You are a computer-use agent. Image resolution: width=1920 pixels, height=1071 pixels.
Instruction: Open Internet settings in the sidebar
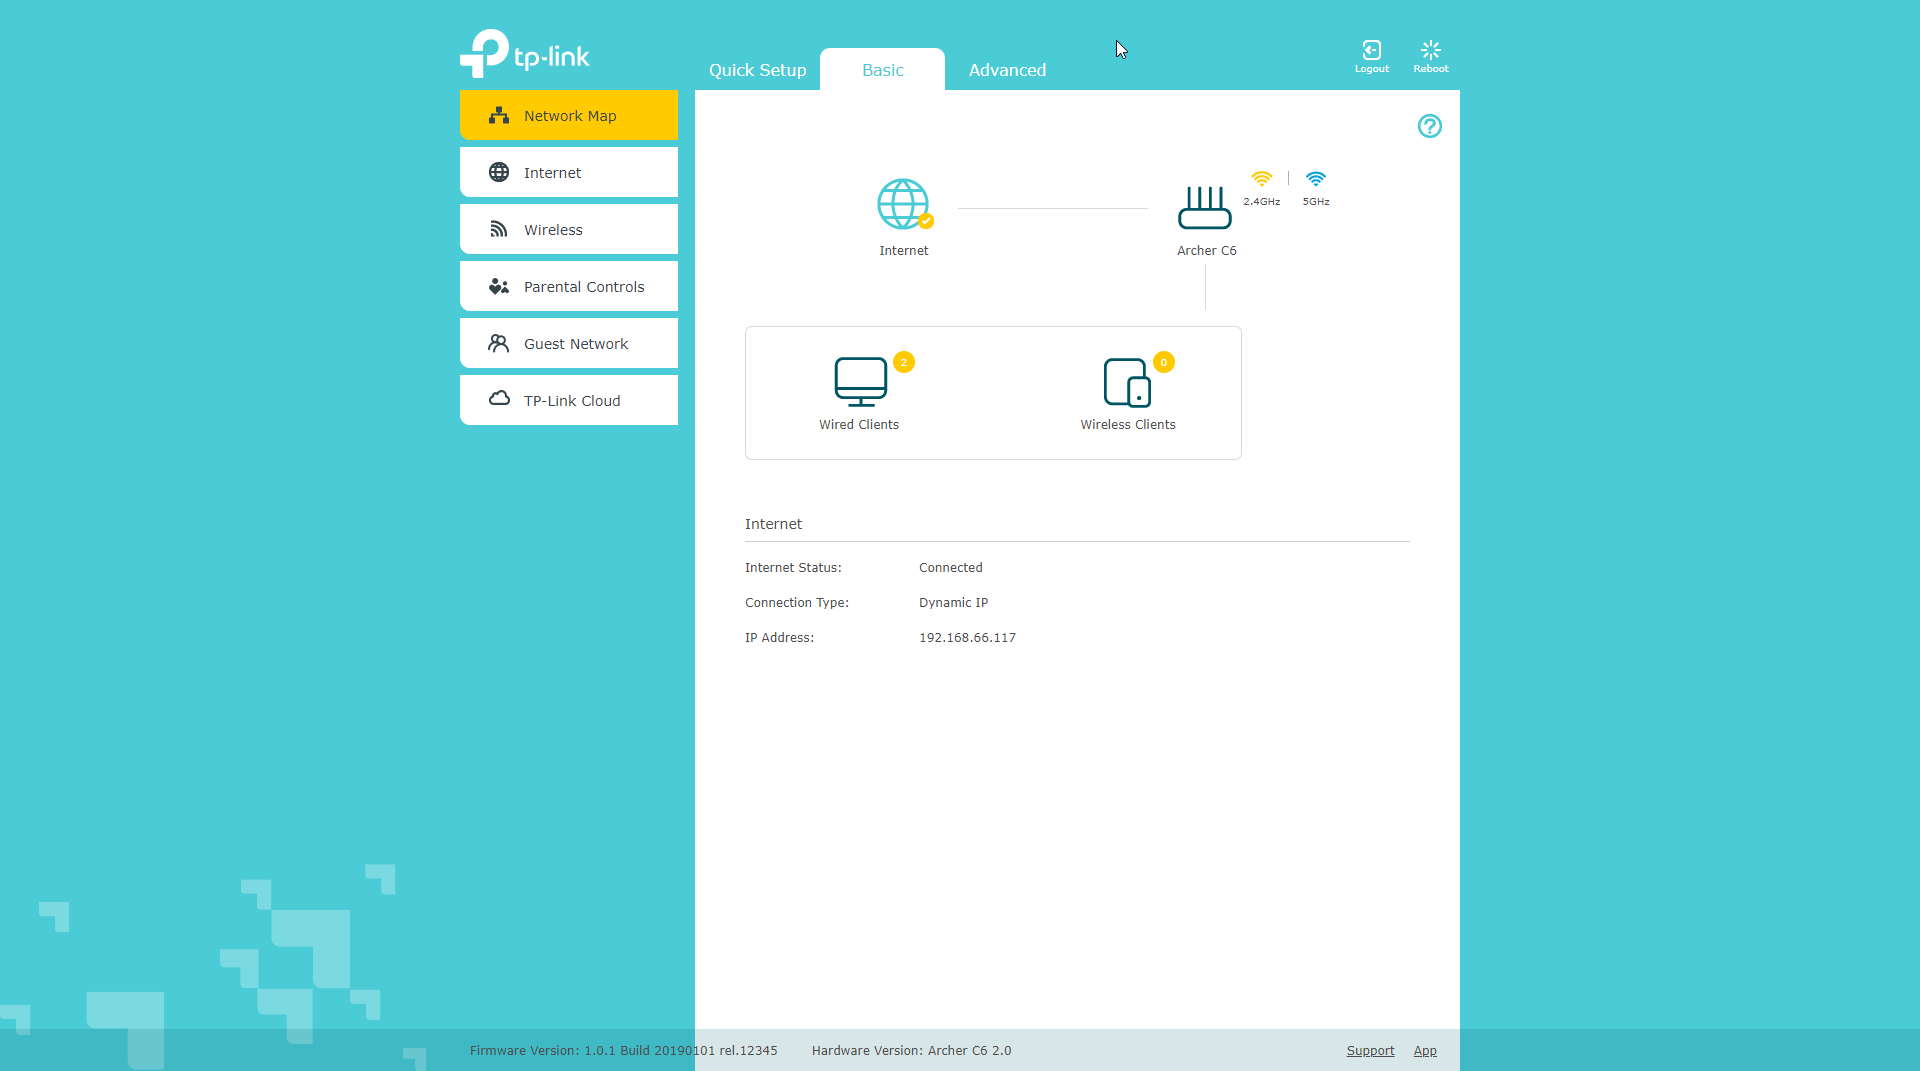pyautogui.click(x=568, y=173)
